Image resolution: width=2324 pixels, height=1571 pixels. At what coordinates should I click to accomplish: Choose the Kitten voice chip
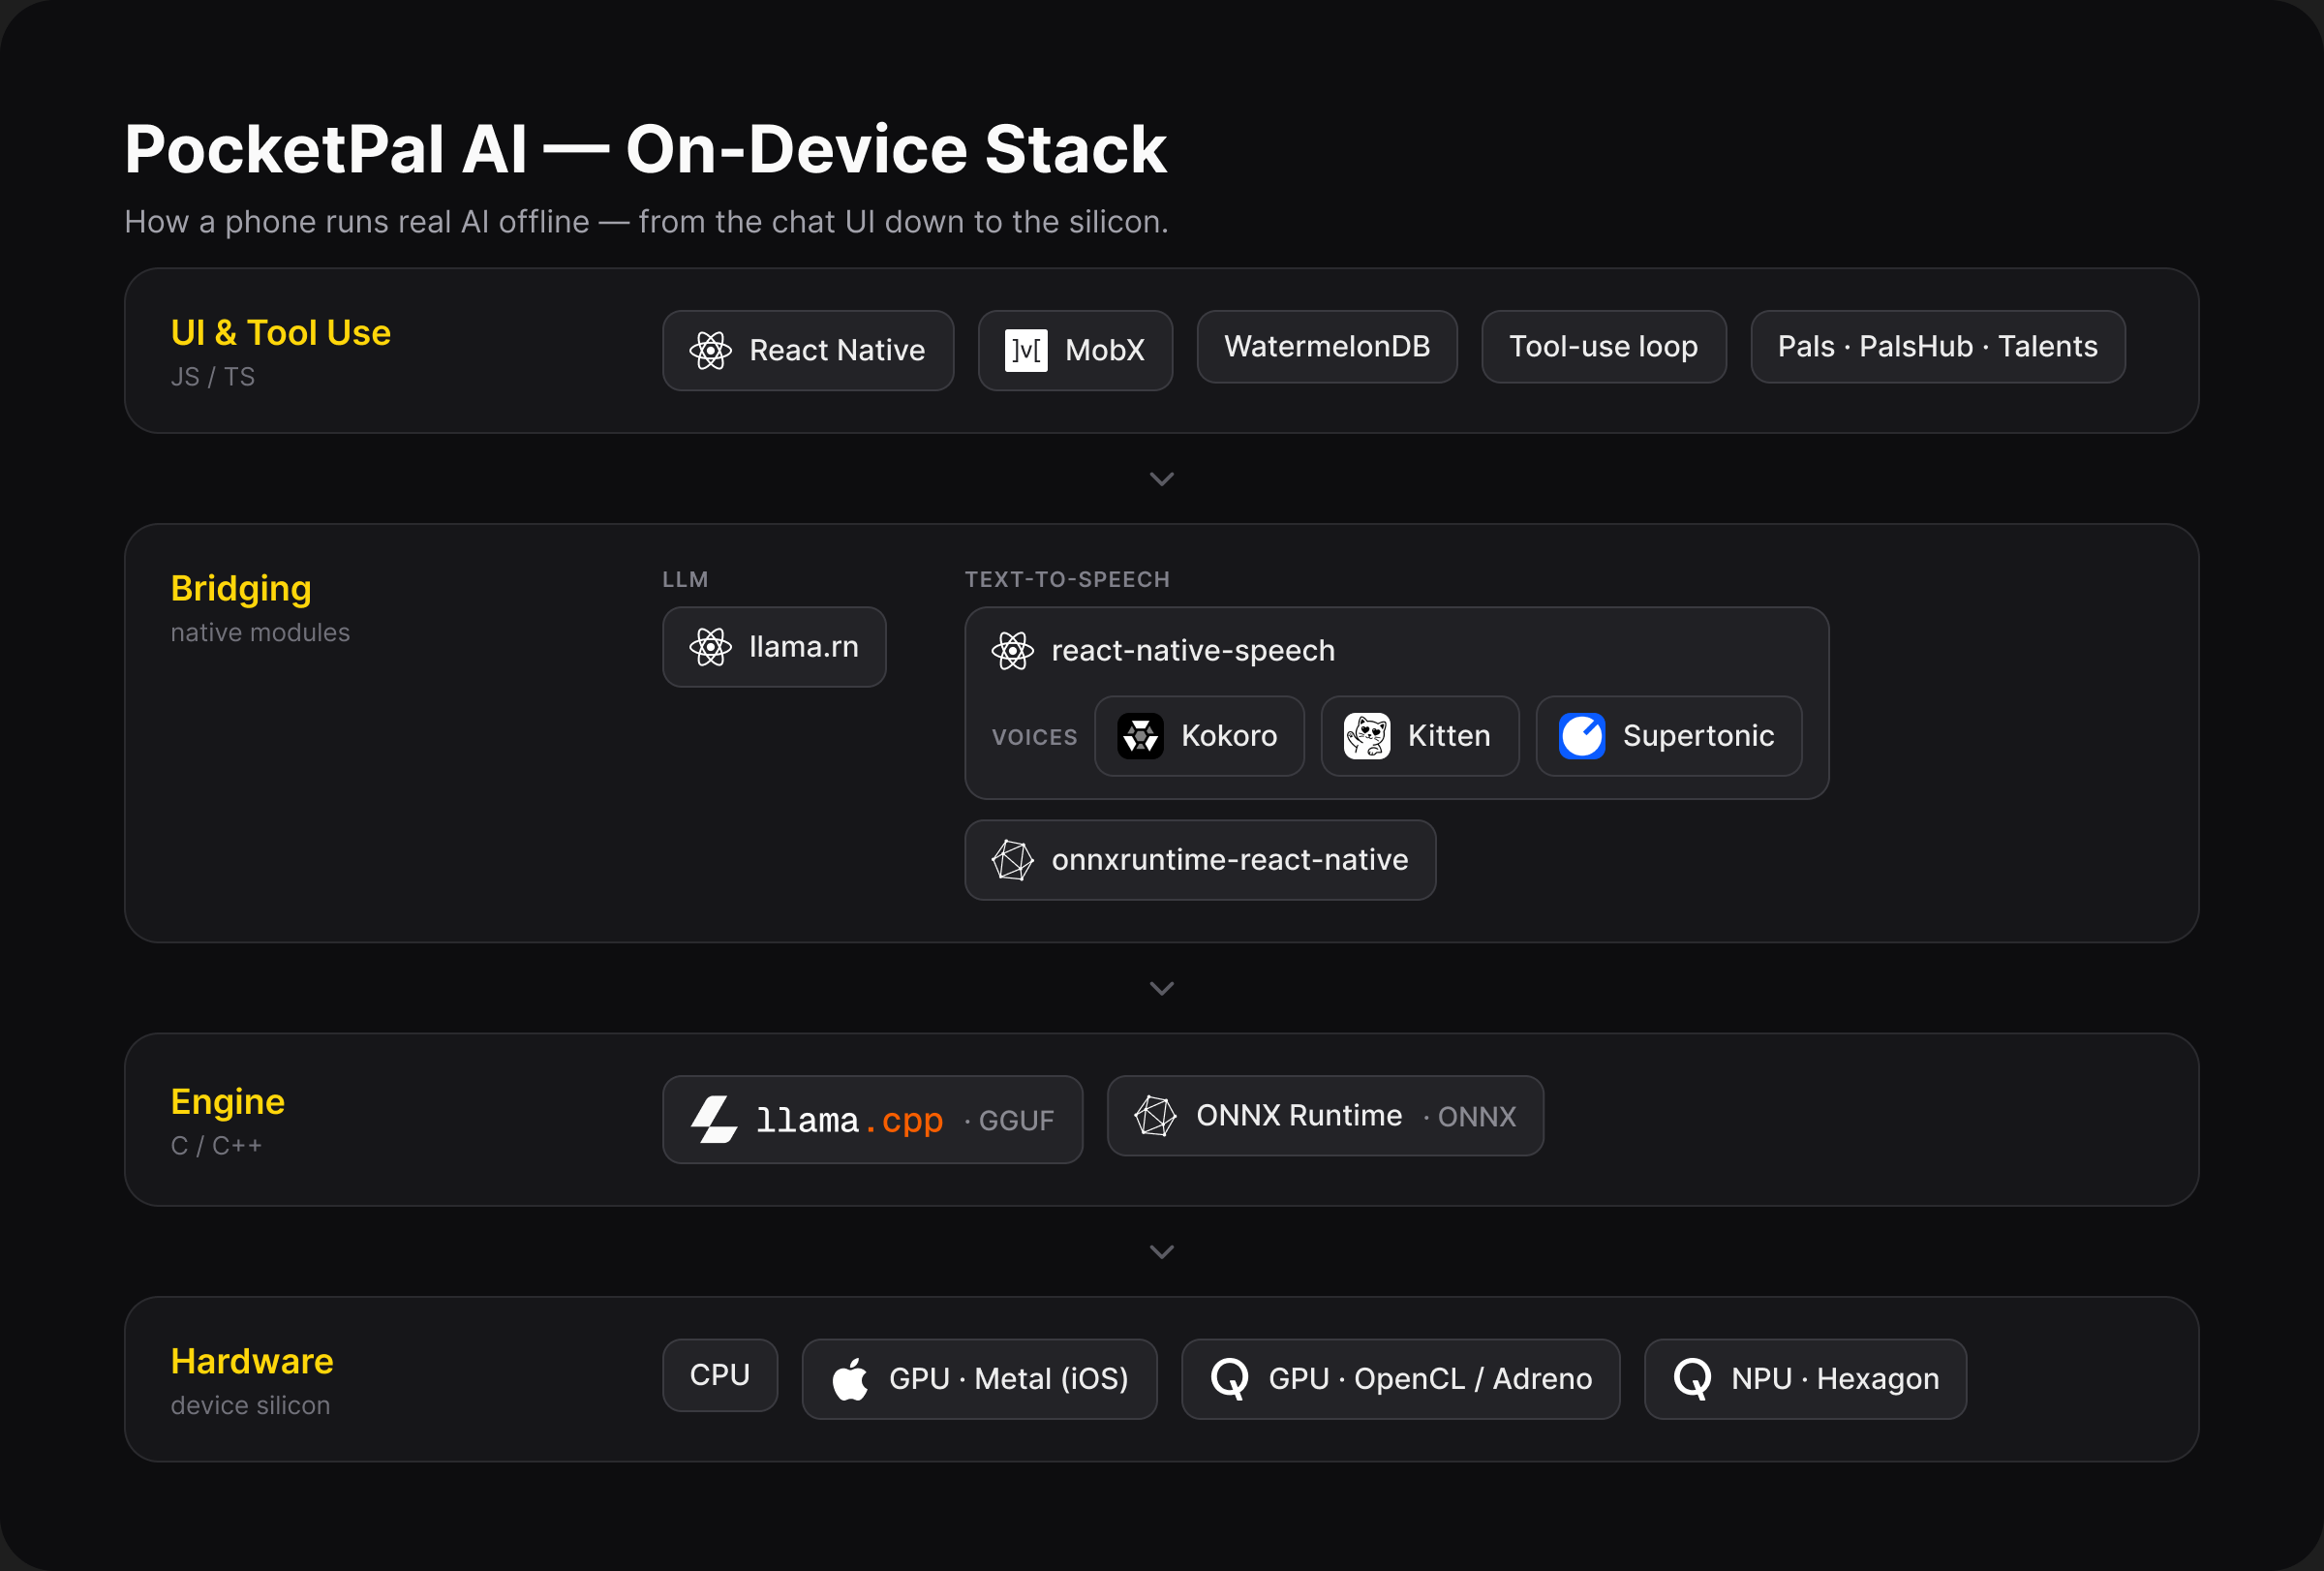click(x=1420, y=736)
